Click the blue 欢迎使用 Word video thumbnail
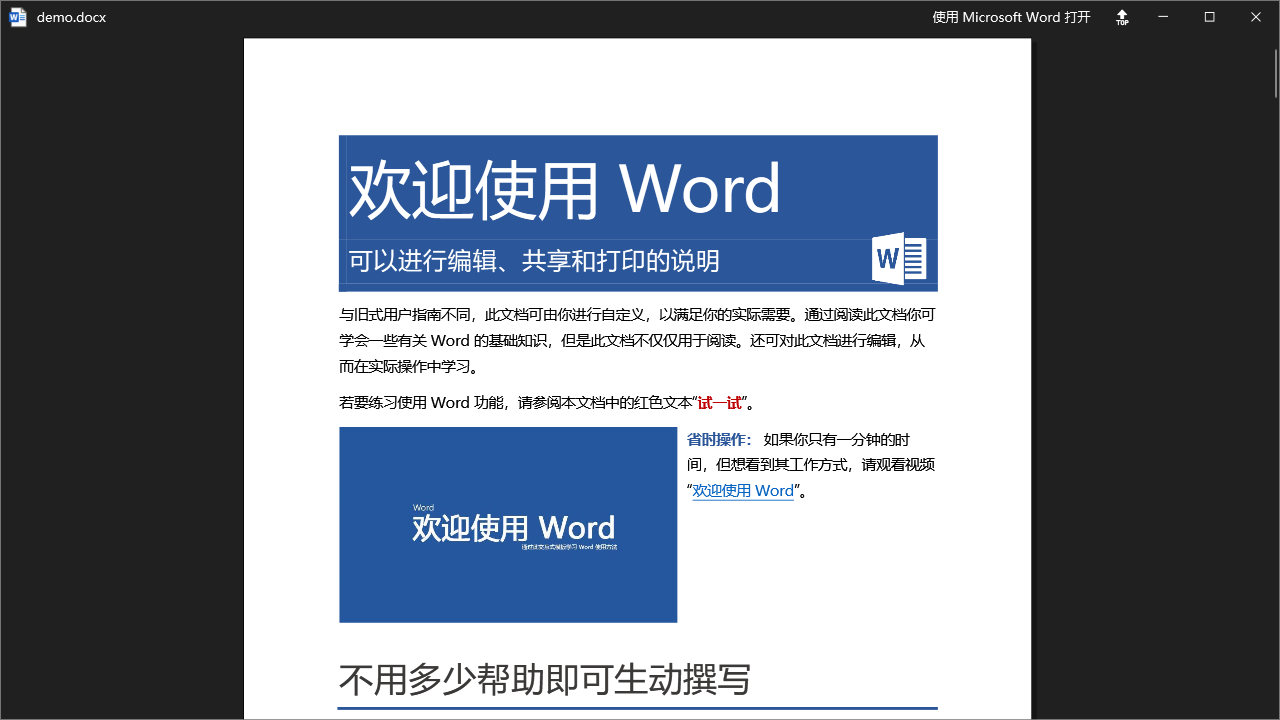Screen dimensions: 1280x720 click(x=508, y=525)
